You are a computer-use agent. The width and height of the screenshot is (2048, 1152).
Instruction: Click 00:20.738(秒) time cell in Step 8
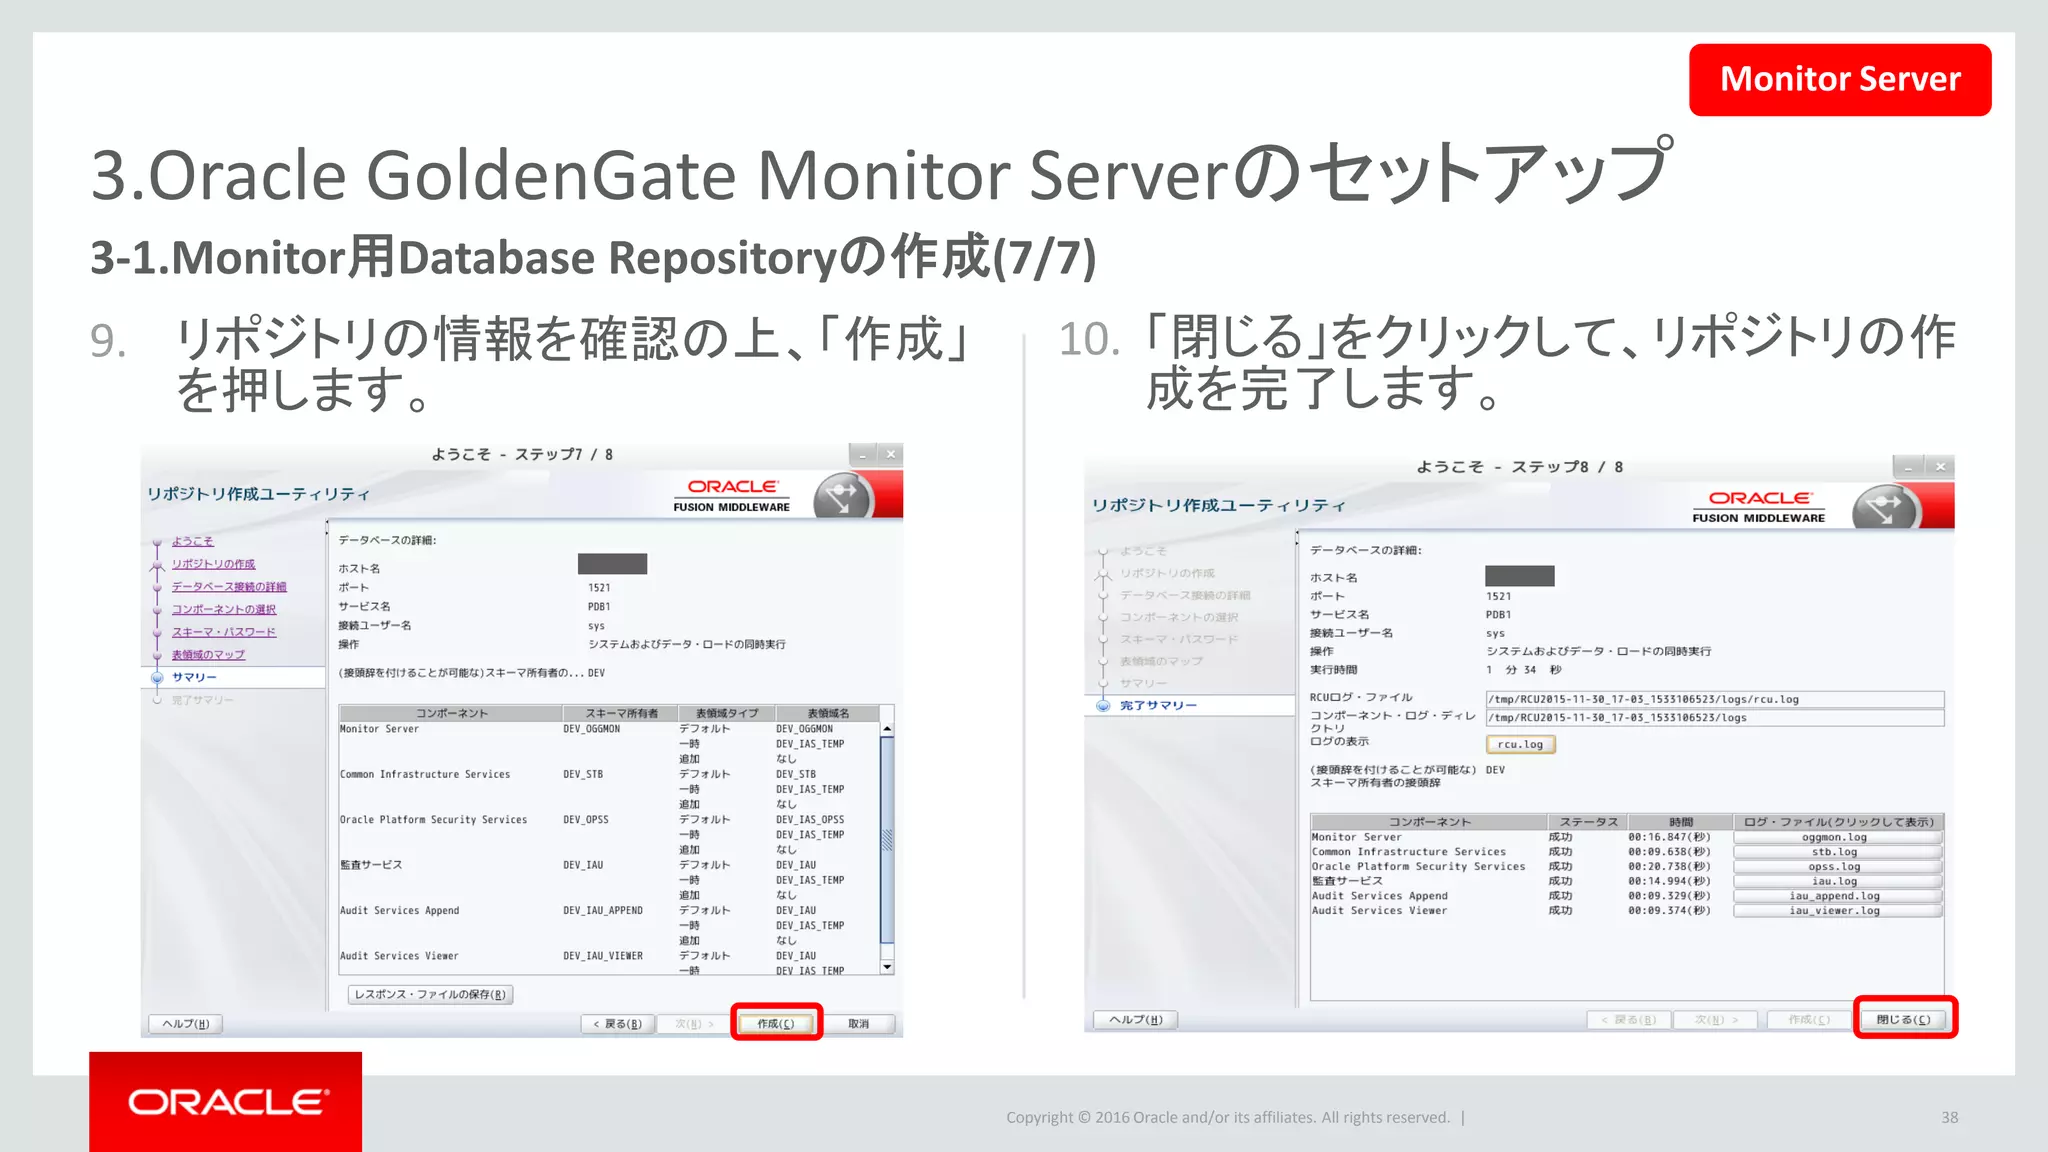pyautogui.click(x=1669, y=866)
